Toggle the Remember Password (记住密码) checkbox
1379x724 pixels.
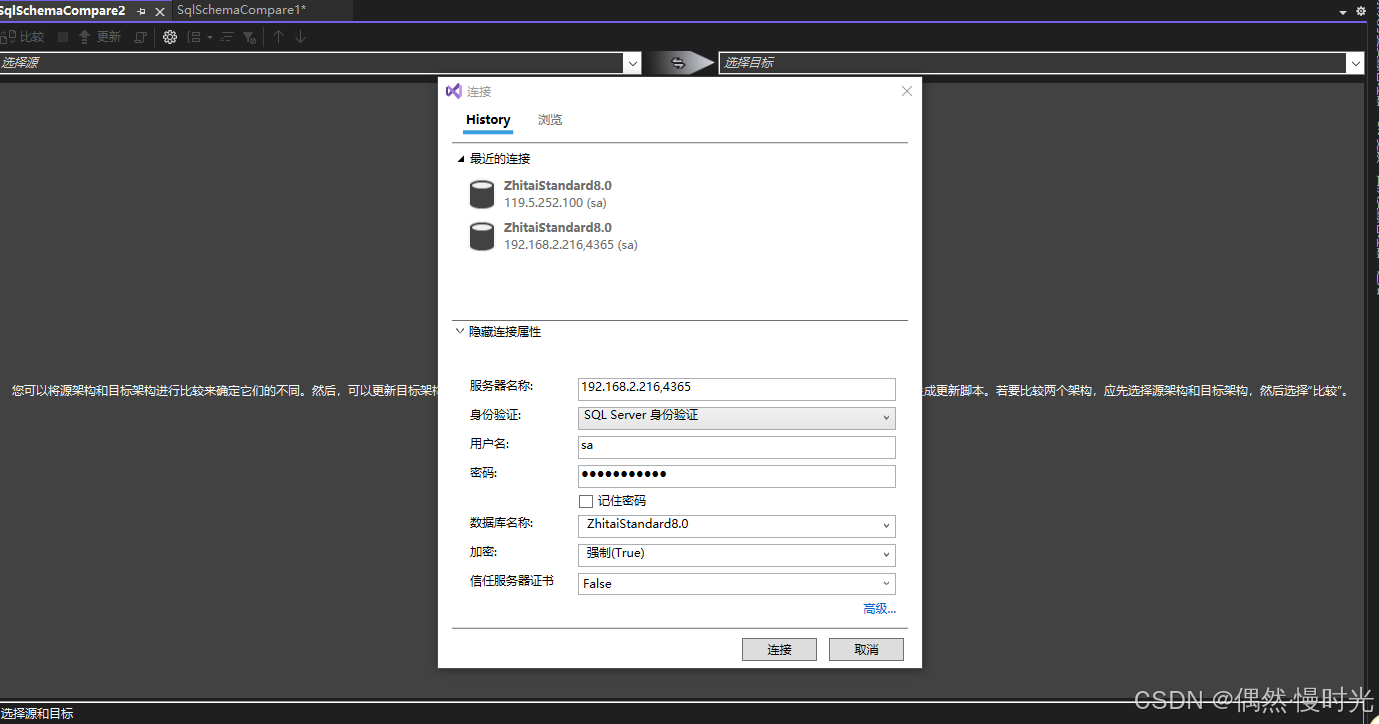[586, 501]
